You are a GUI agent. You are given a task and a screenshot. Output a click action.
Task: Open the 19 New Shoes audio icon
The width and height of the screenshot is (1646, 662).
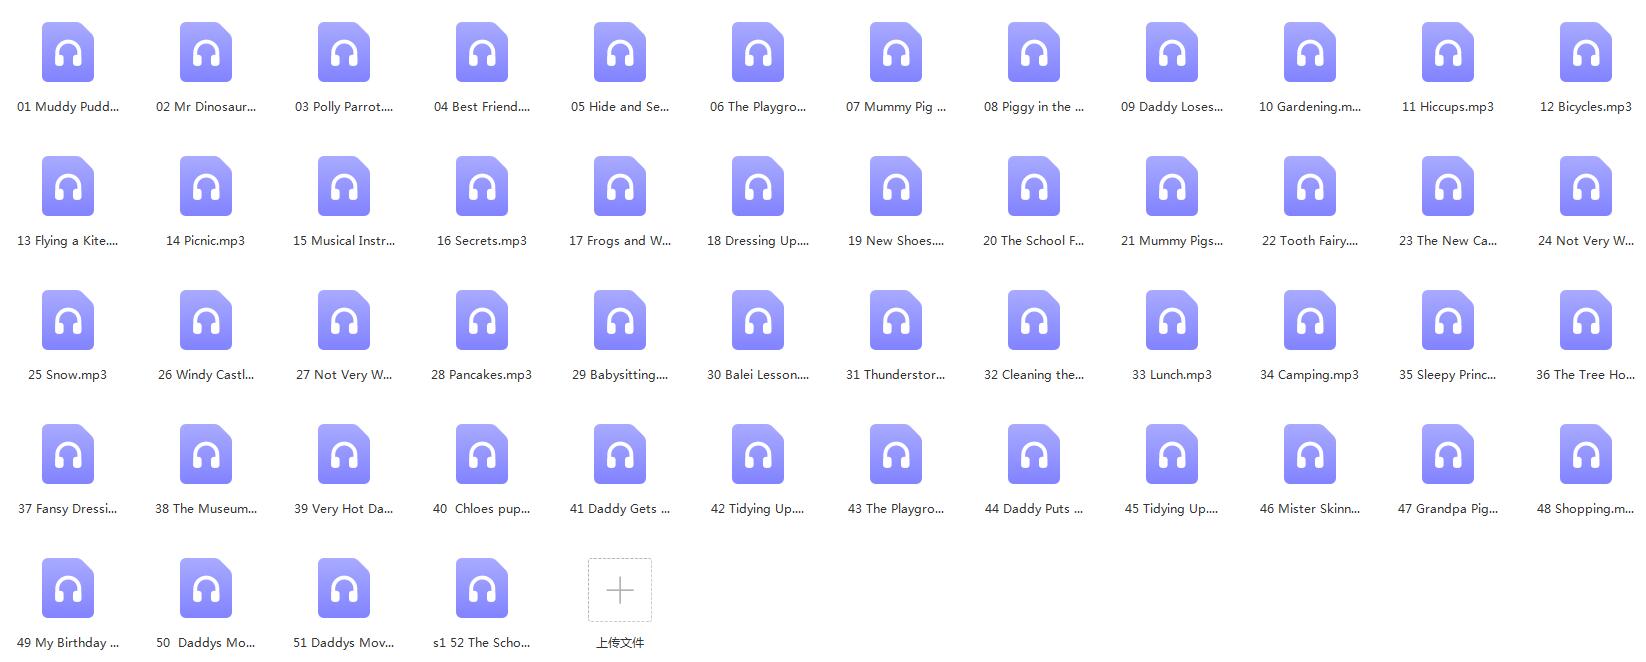(896, 186)
